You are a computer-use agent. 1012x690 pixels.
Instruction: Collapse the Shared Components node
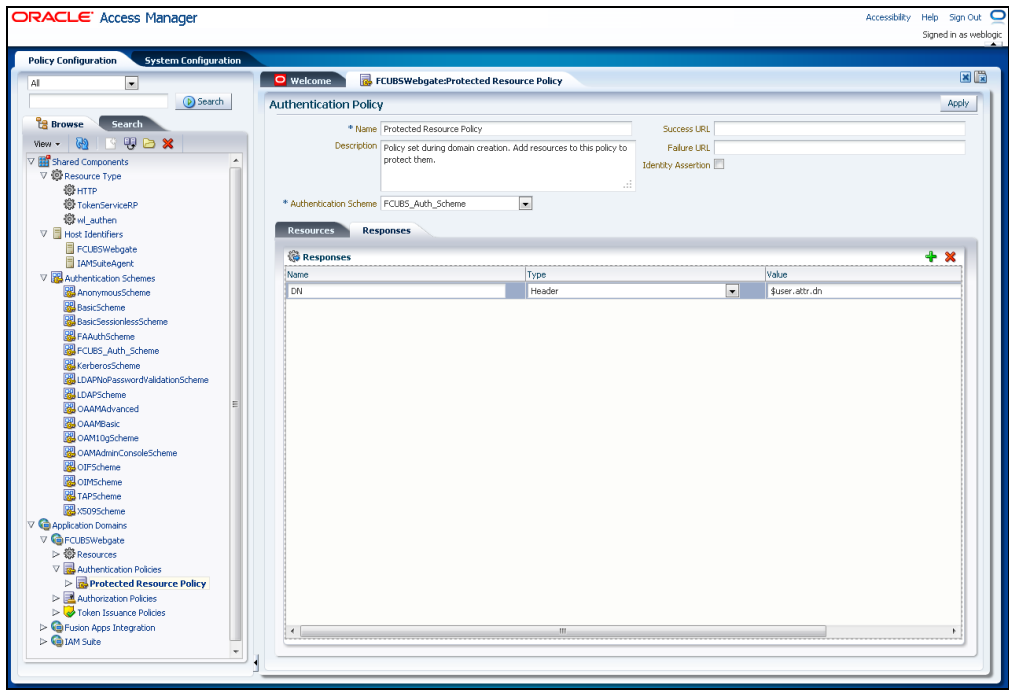[31, 161]
